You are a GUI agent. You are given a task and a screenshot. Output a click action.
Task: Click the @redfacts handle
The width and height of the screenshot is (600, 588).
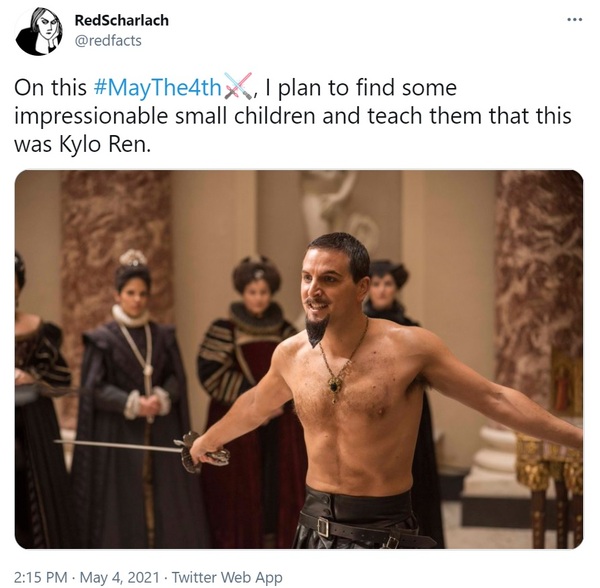[108, 41]
